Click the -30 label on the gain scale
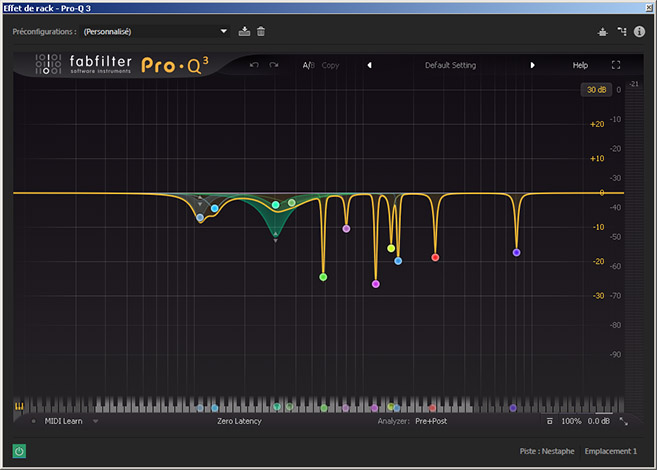The width and height of the screenshot is (657, 470). tap(598, 296)
